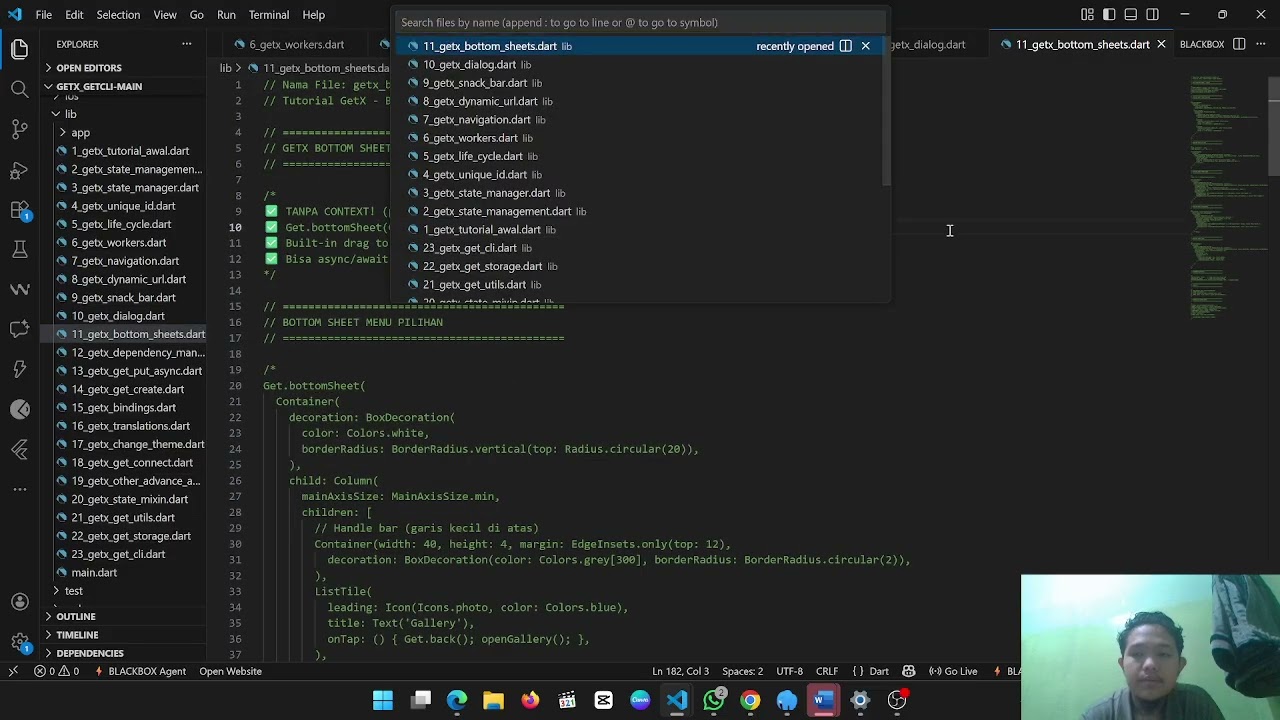The width and height of the screenshot is (1280, 720).
Task: Open editor more actions ellipsis
Action: coord(1261,44)
